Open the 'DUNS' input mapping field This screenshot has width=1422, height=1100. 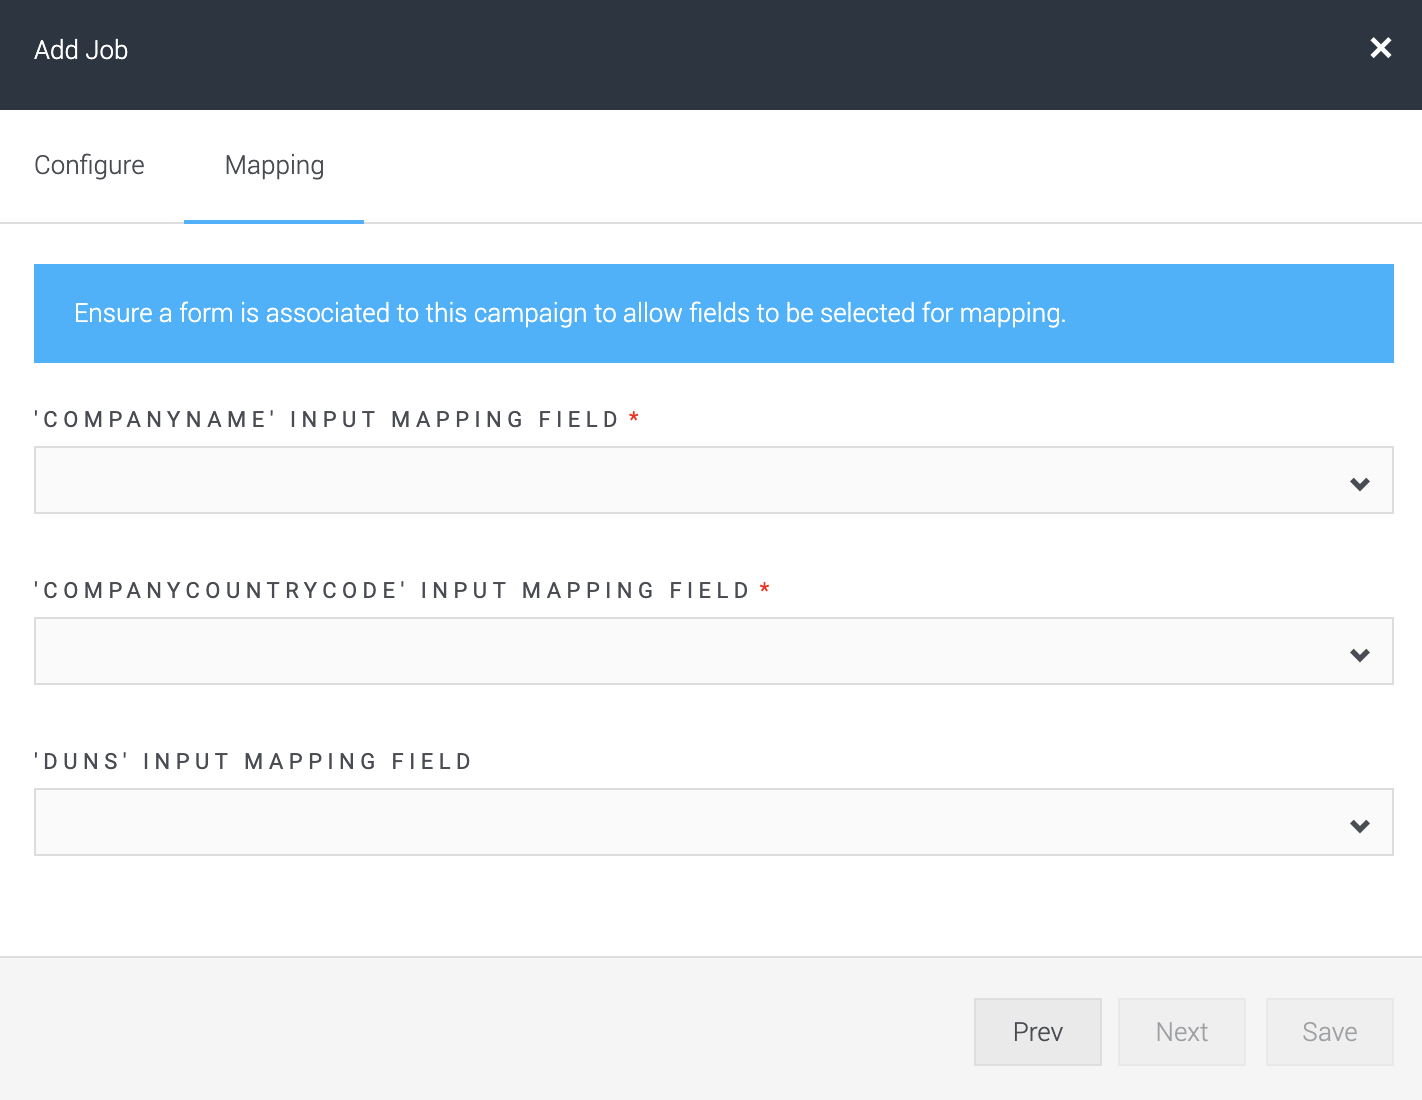coord(690,822)
